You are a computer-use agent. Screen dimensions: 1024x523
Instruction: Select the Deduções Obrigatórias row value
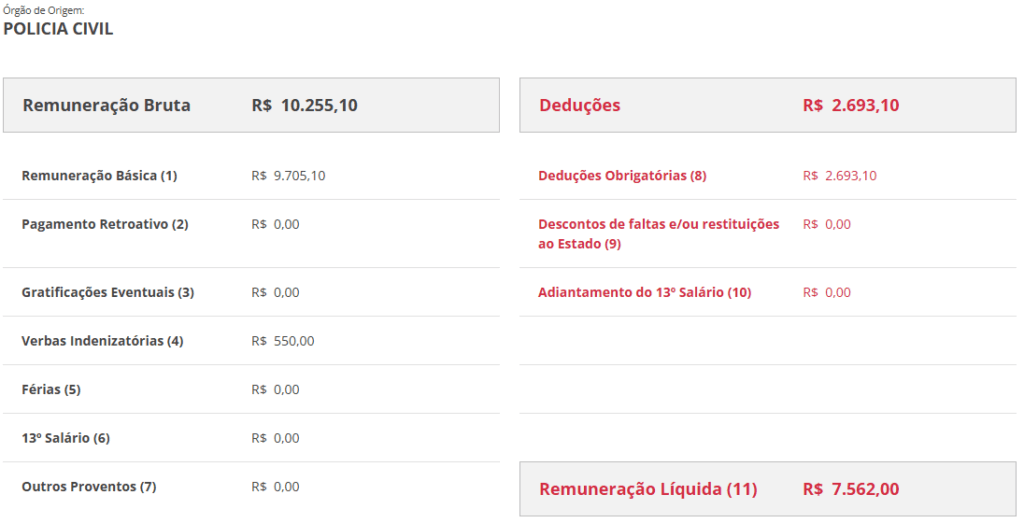(x=839, y=176)
